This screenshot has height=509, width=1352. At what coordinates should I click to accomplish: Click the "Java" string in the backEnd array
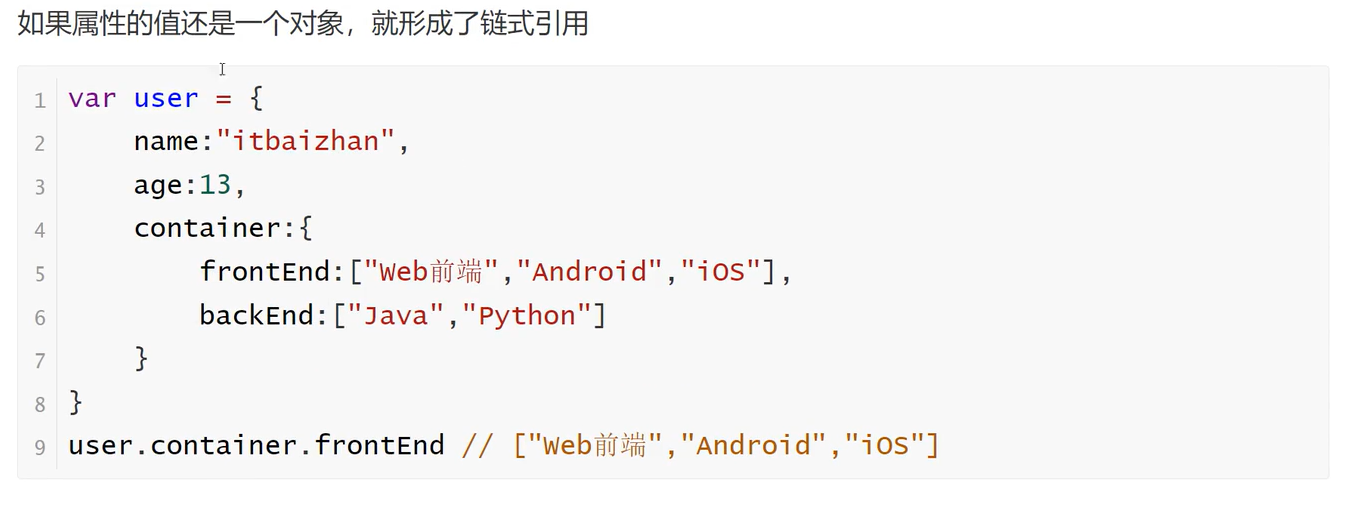pos(395,315)
